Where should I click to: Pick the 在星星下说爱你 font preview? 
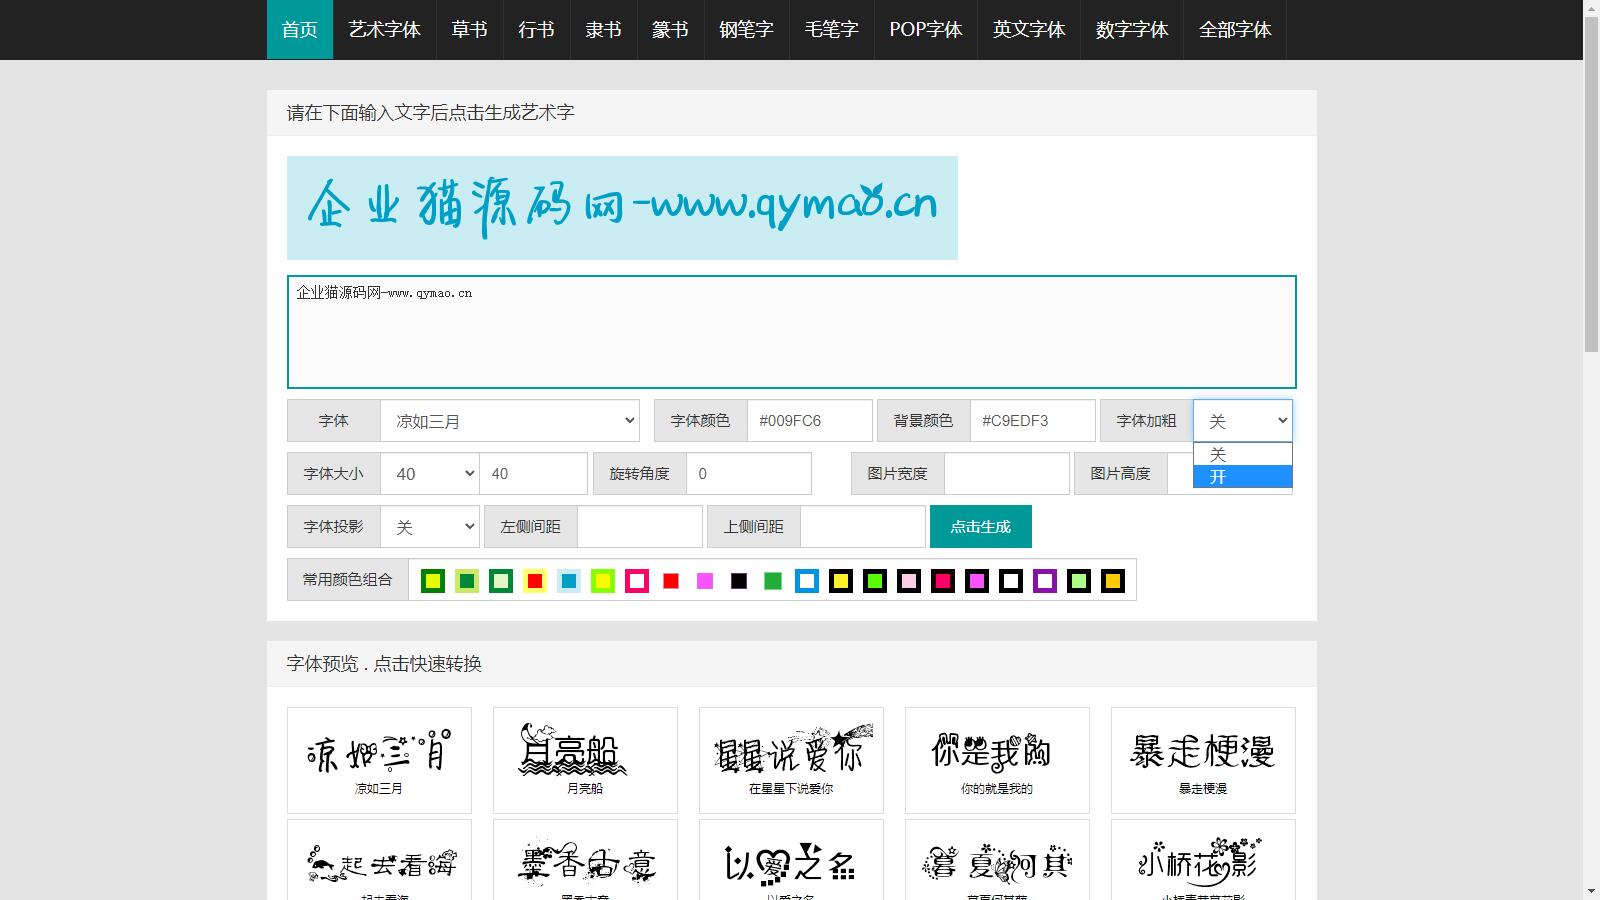pos(791,760)
